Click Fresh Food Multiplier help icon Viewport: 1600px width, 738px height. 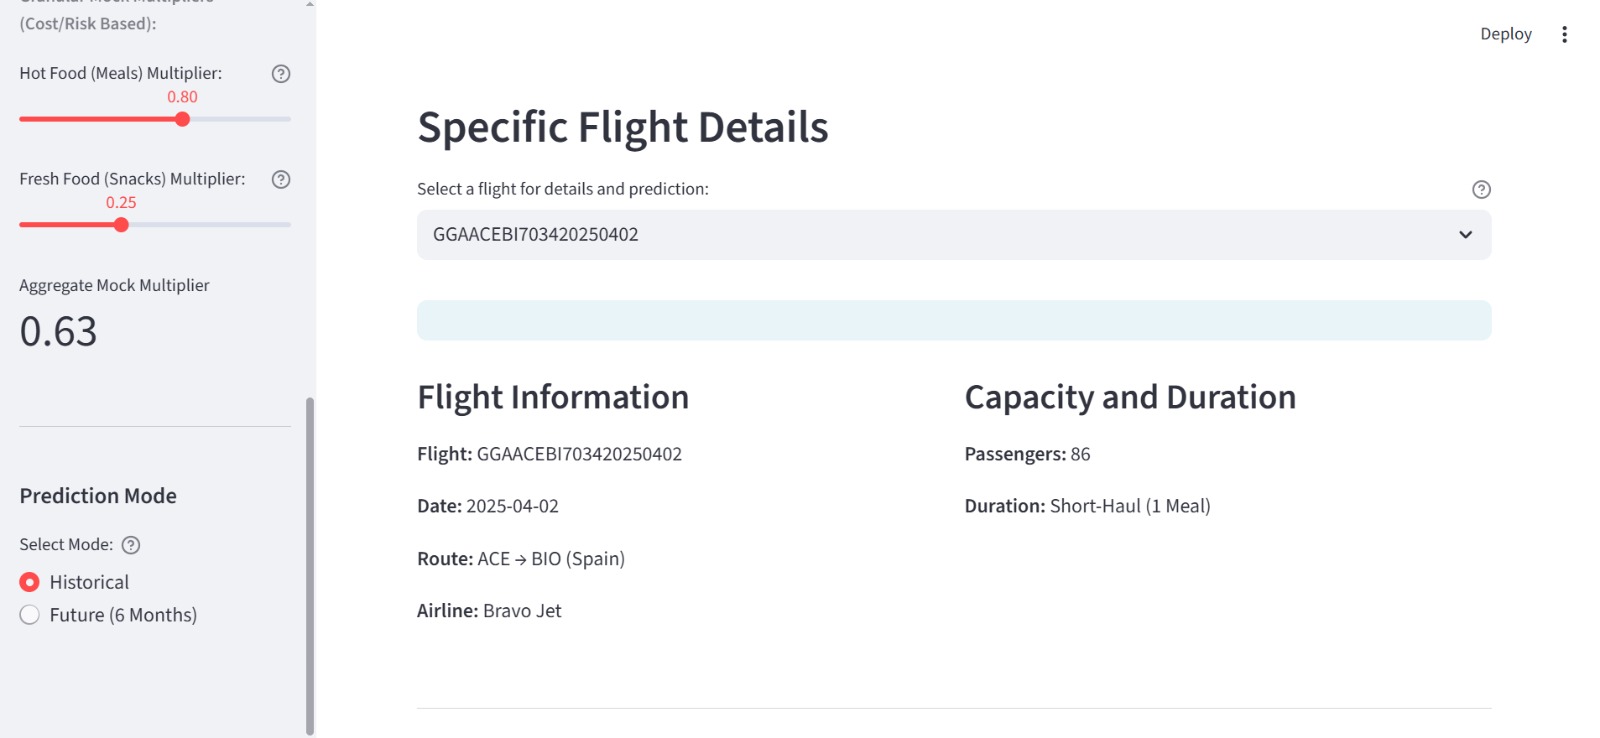pos(281,180)
